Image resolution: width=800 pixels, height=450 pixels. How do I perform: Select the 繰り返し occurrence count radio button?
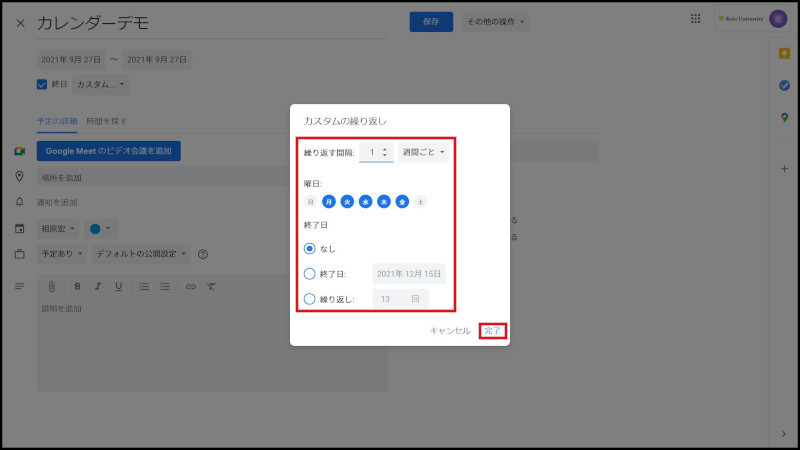point(310,298)
